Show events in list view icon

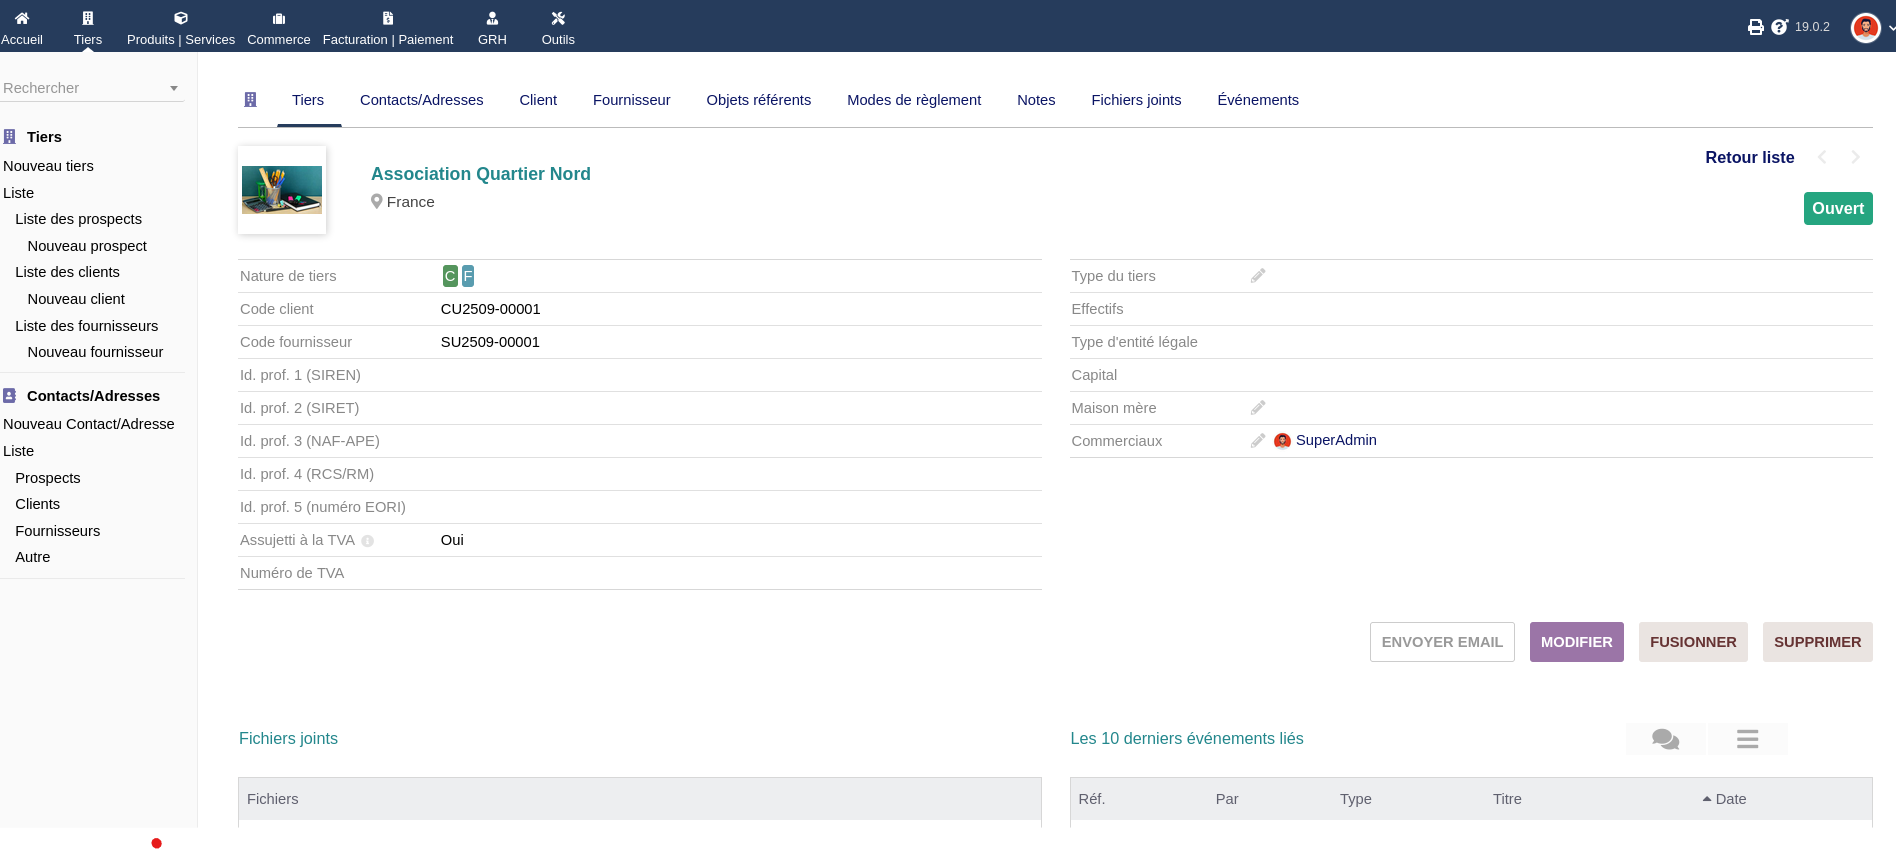coord(1747,739)
